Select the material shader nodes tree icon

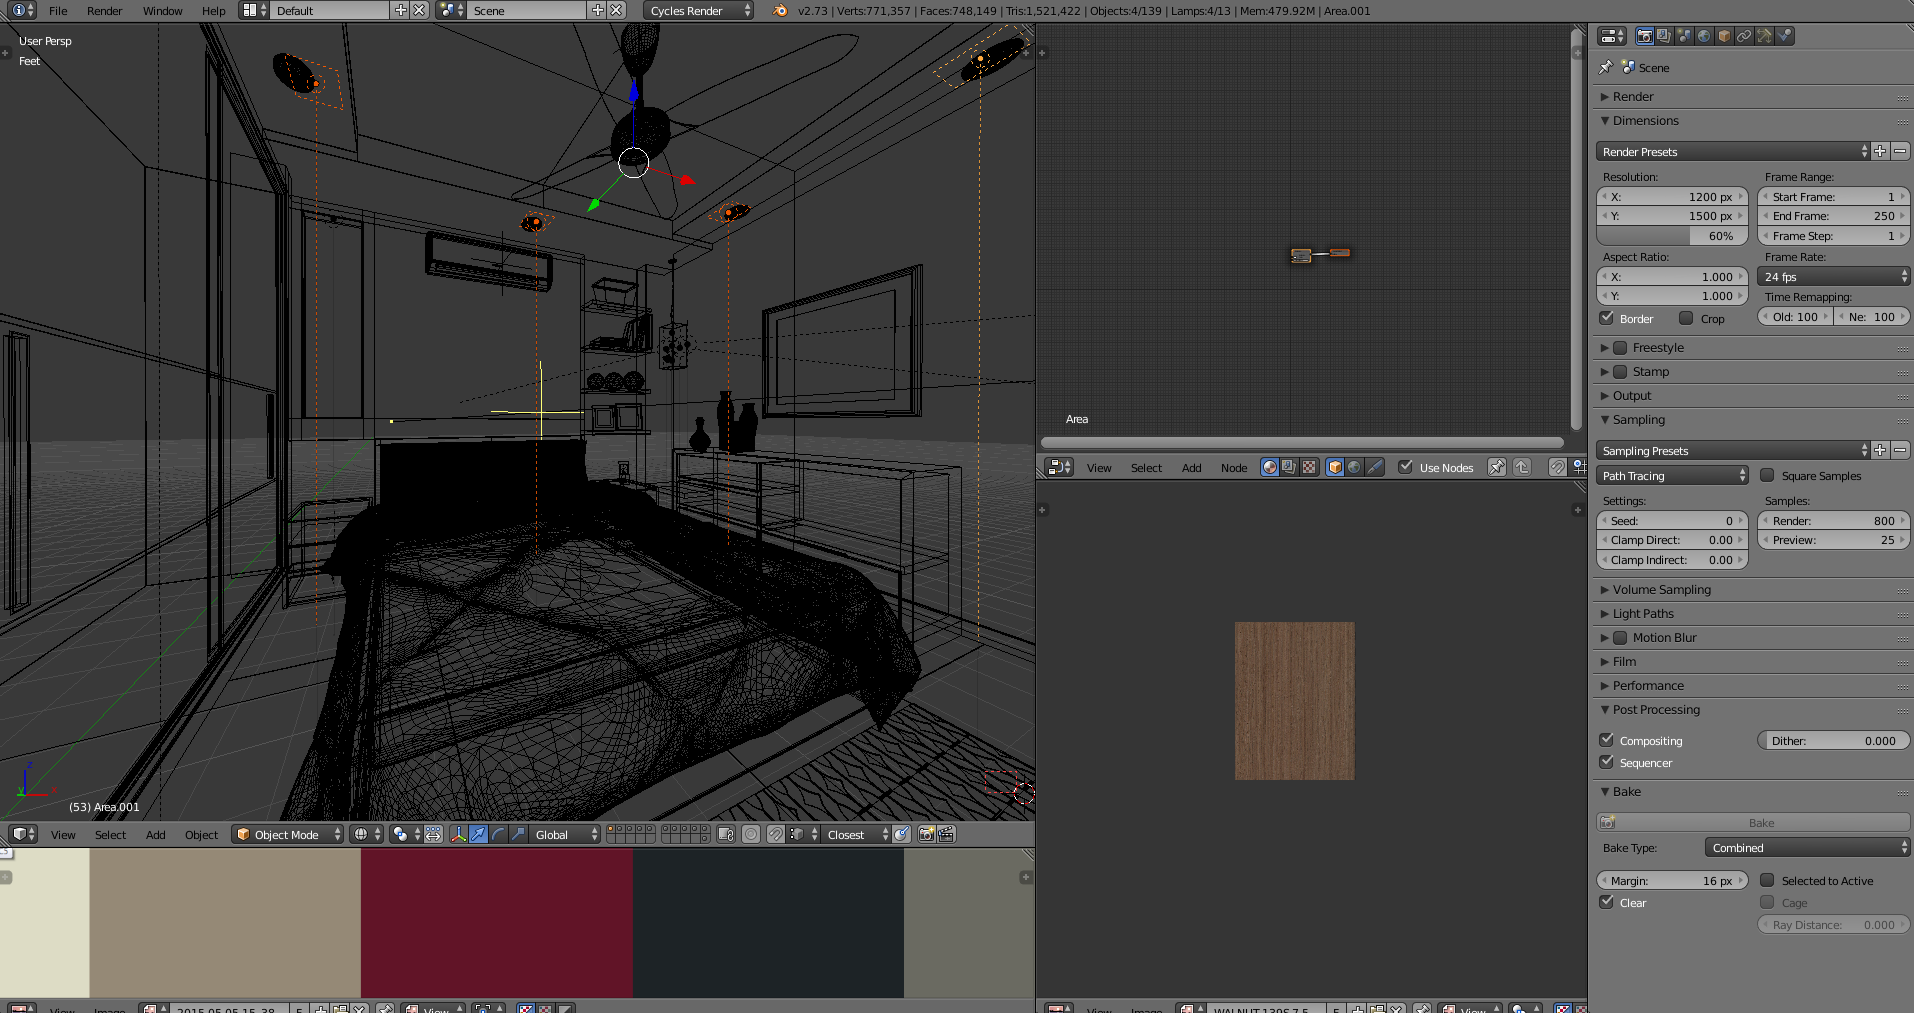[1270, 467]
